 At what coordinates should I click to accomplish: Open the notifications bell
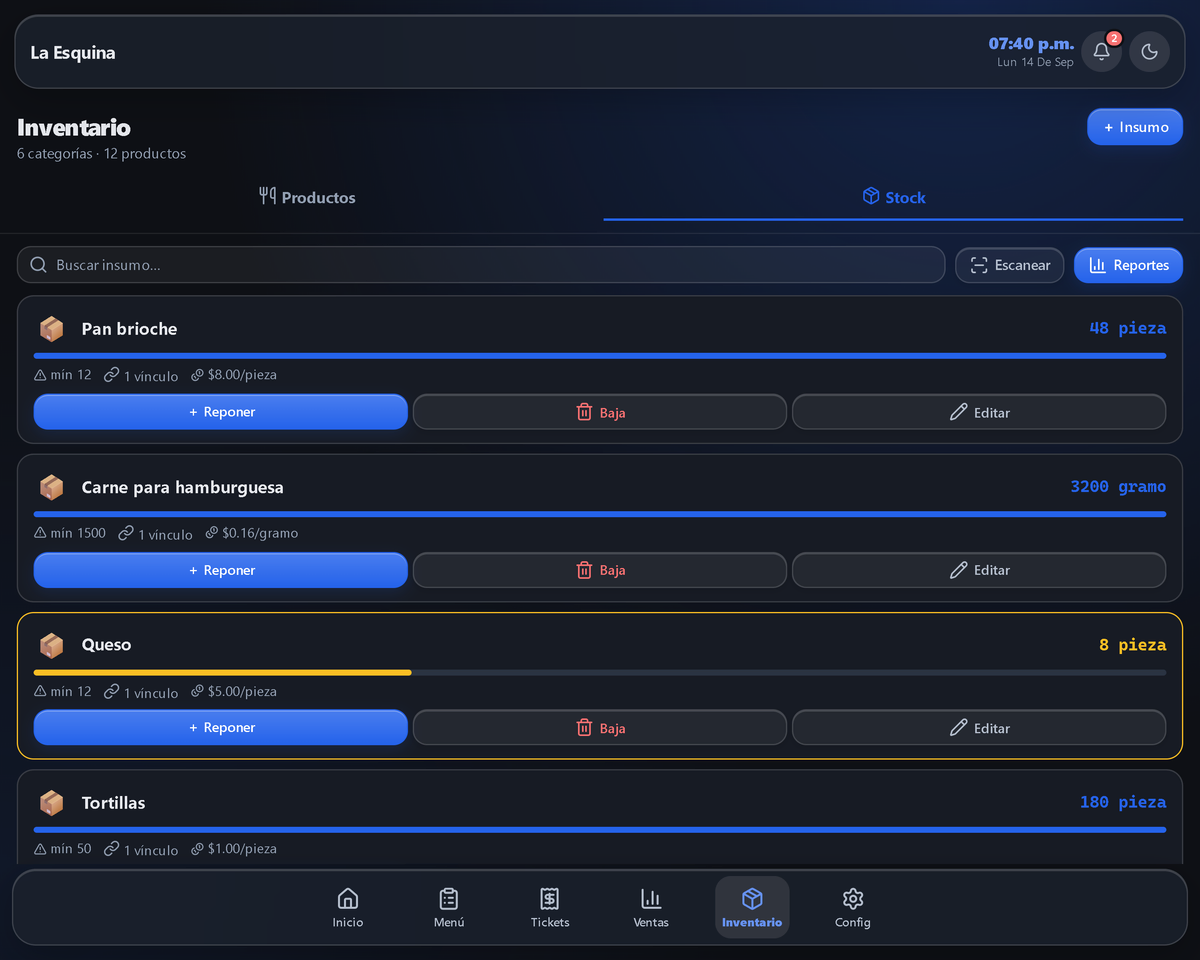coord(1101,52)
